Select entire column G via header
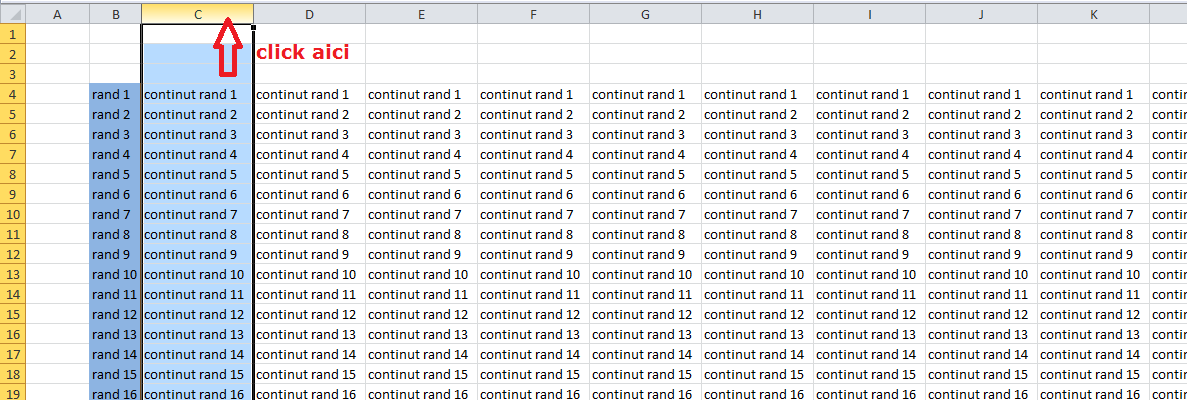The image size is (1187, 400). click(x=645, y=14)
